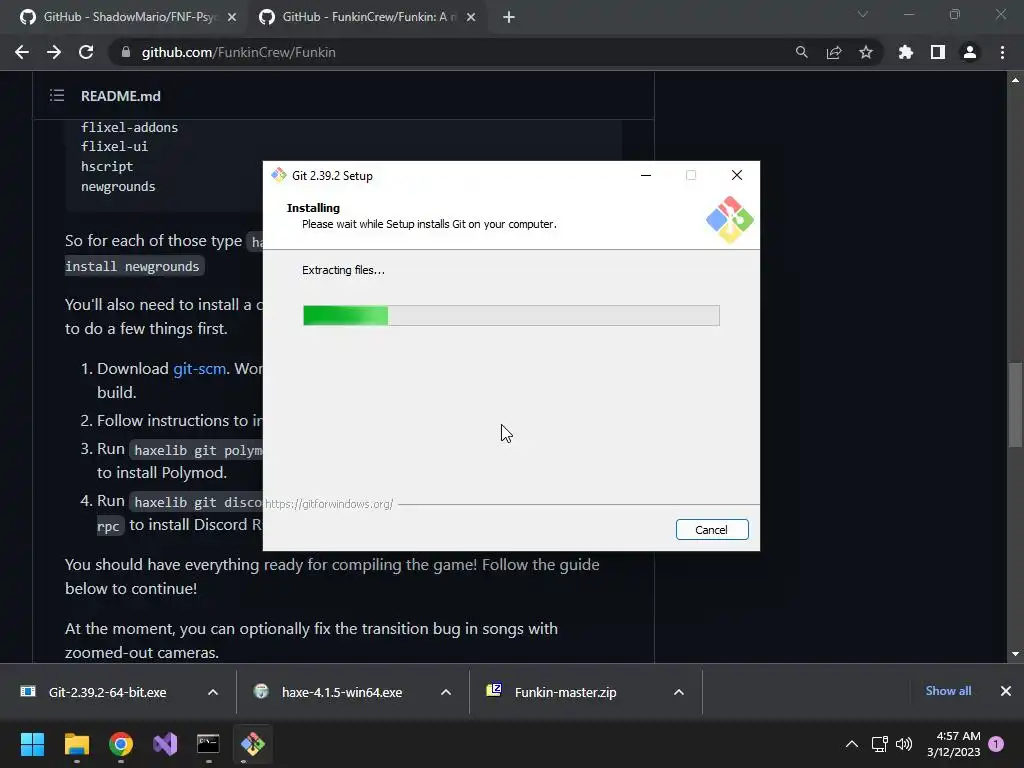Image resolution: width=1024 pixels, height=768 pixels.
Task: Open Visual Studio from the taskbar
Action: coord(165,744)
